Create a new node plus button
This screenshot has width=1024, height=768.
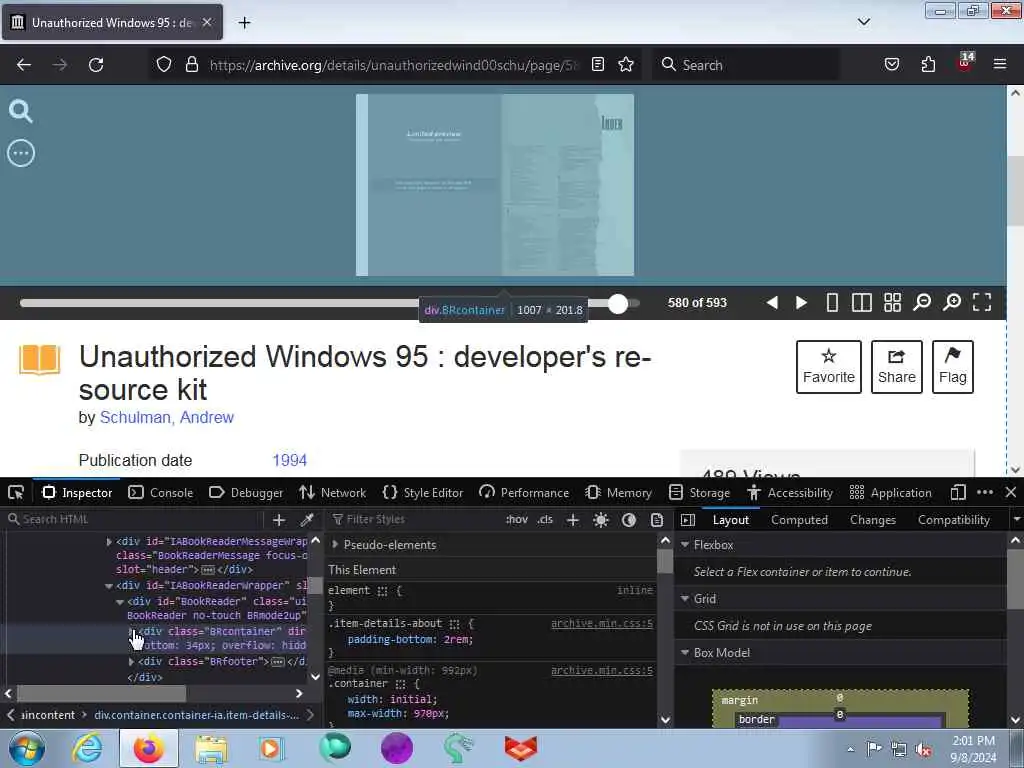coord(279,520)
